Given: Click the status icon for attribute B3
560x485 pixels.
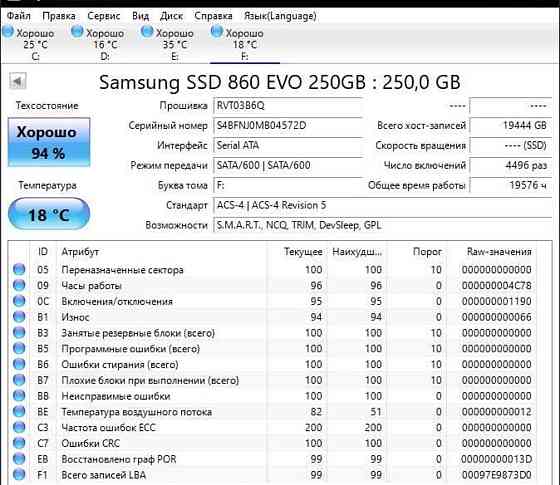Looking at the screenshot, I should [x=19, y=332].
